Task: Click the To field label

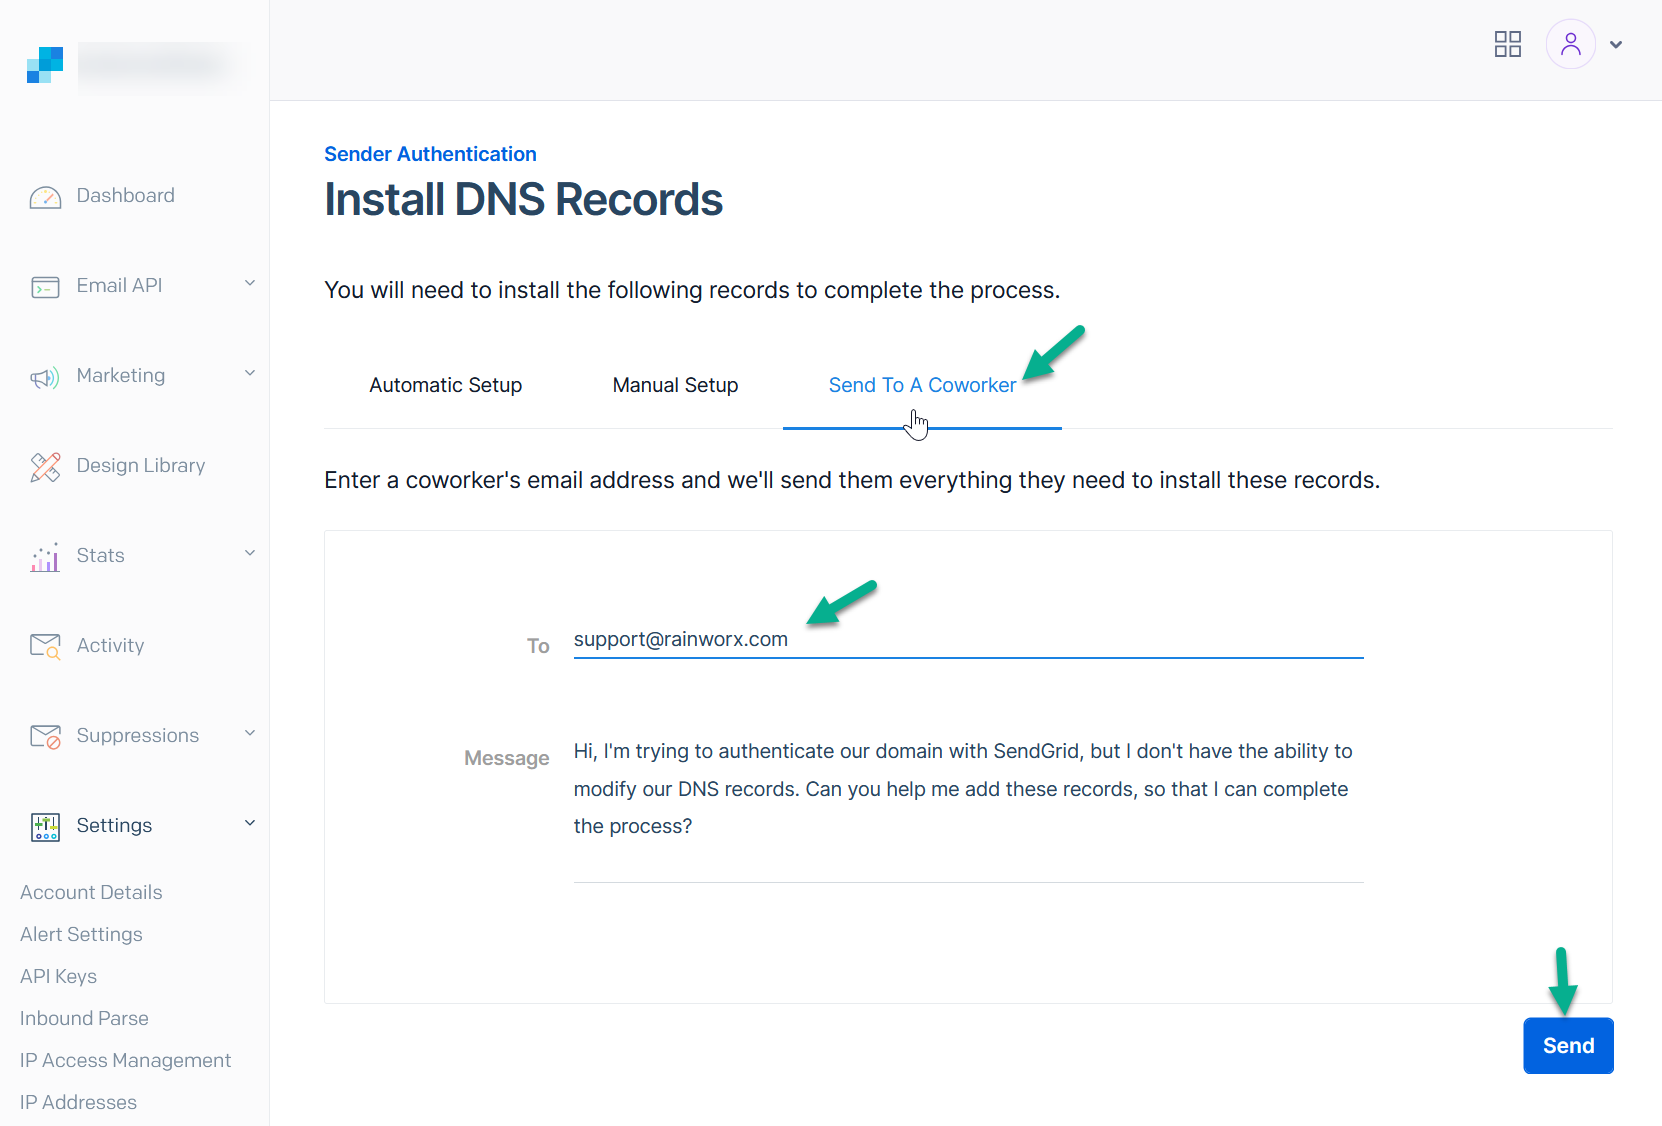Action: pos(538,646)
